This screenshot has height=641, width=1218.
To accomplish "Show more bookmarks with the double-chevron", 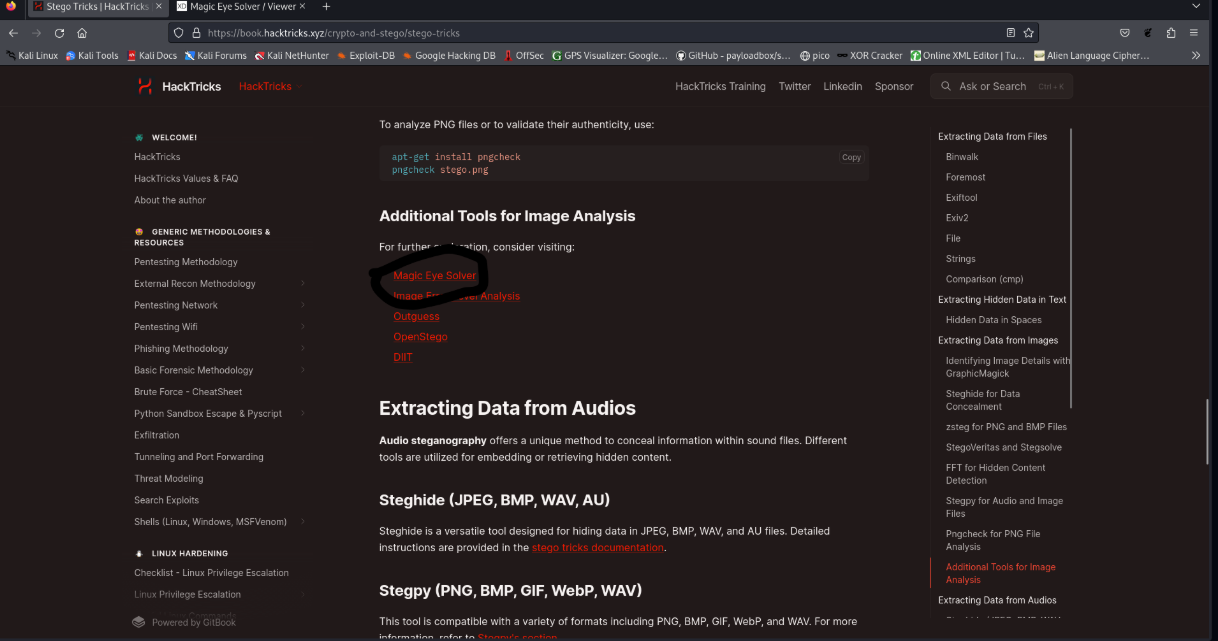I will pyautogui.click(x=1195, y=56).
